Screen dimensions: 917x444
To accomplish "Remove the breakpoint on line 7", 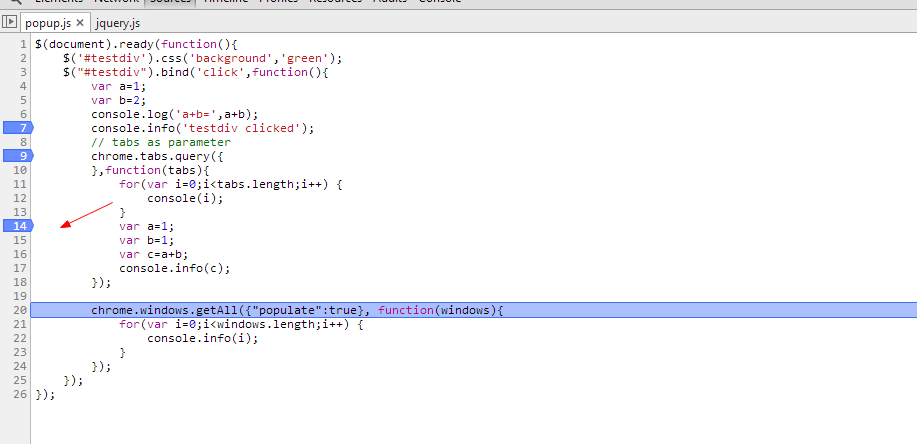I will point(18,128).
